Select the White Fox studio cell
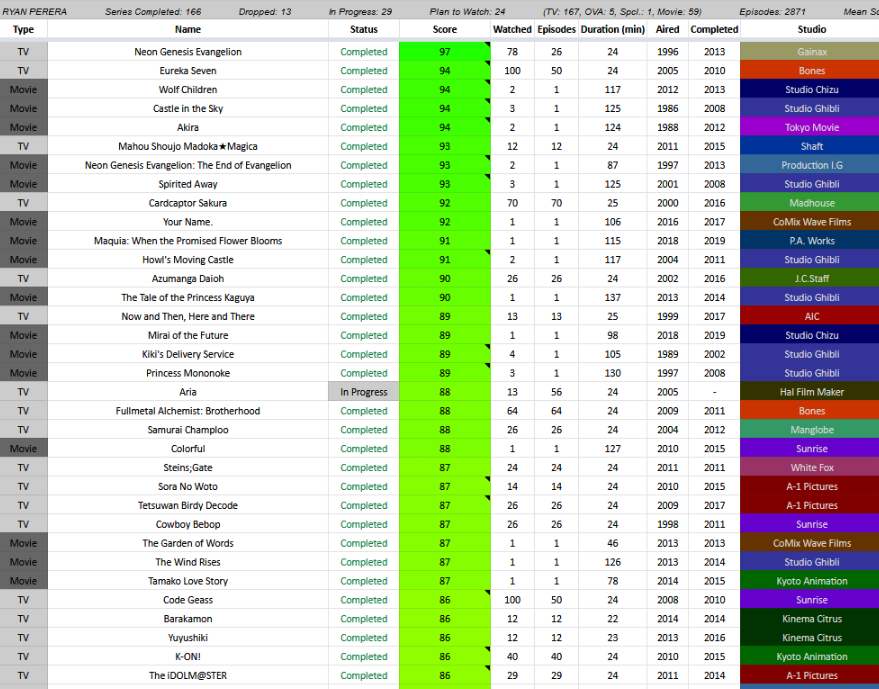The height and width of the screenshot is (689, 879). tap(812, 468)
